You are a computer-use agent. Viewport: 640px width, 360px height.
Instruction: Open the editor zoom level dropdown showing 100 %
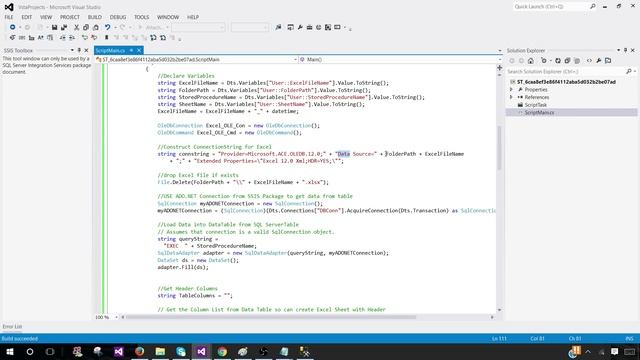(116, 317)
